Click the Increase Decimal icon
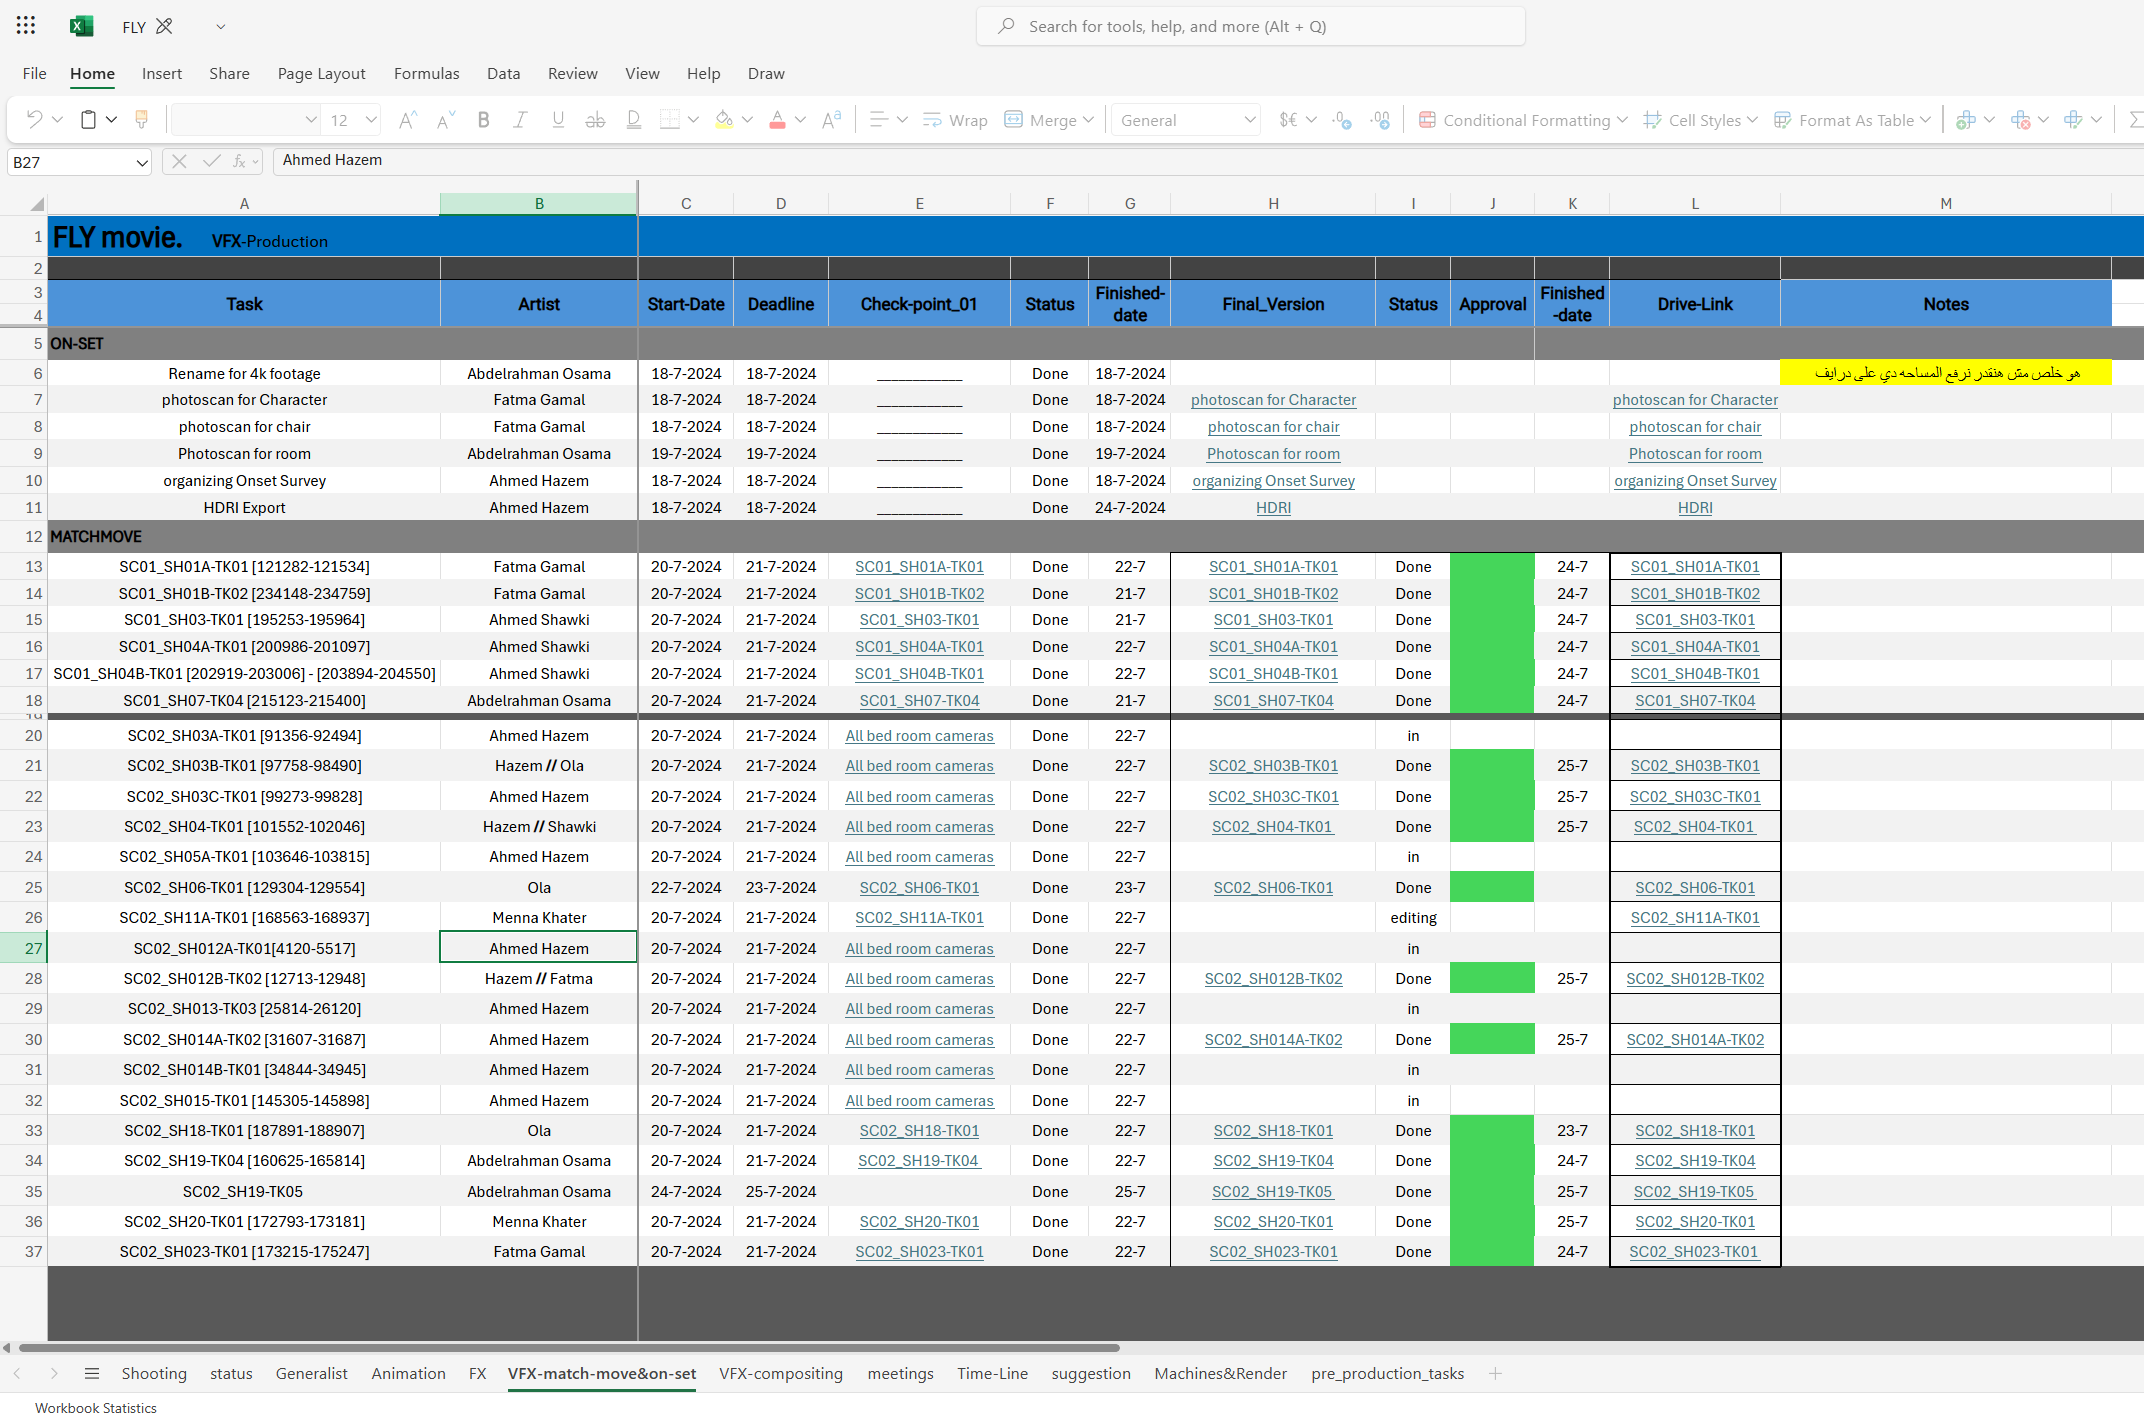Viewport: 2144px width, 1414px height. (1342, 120)
